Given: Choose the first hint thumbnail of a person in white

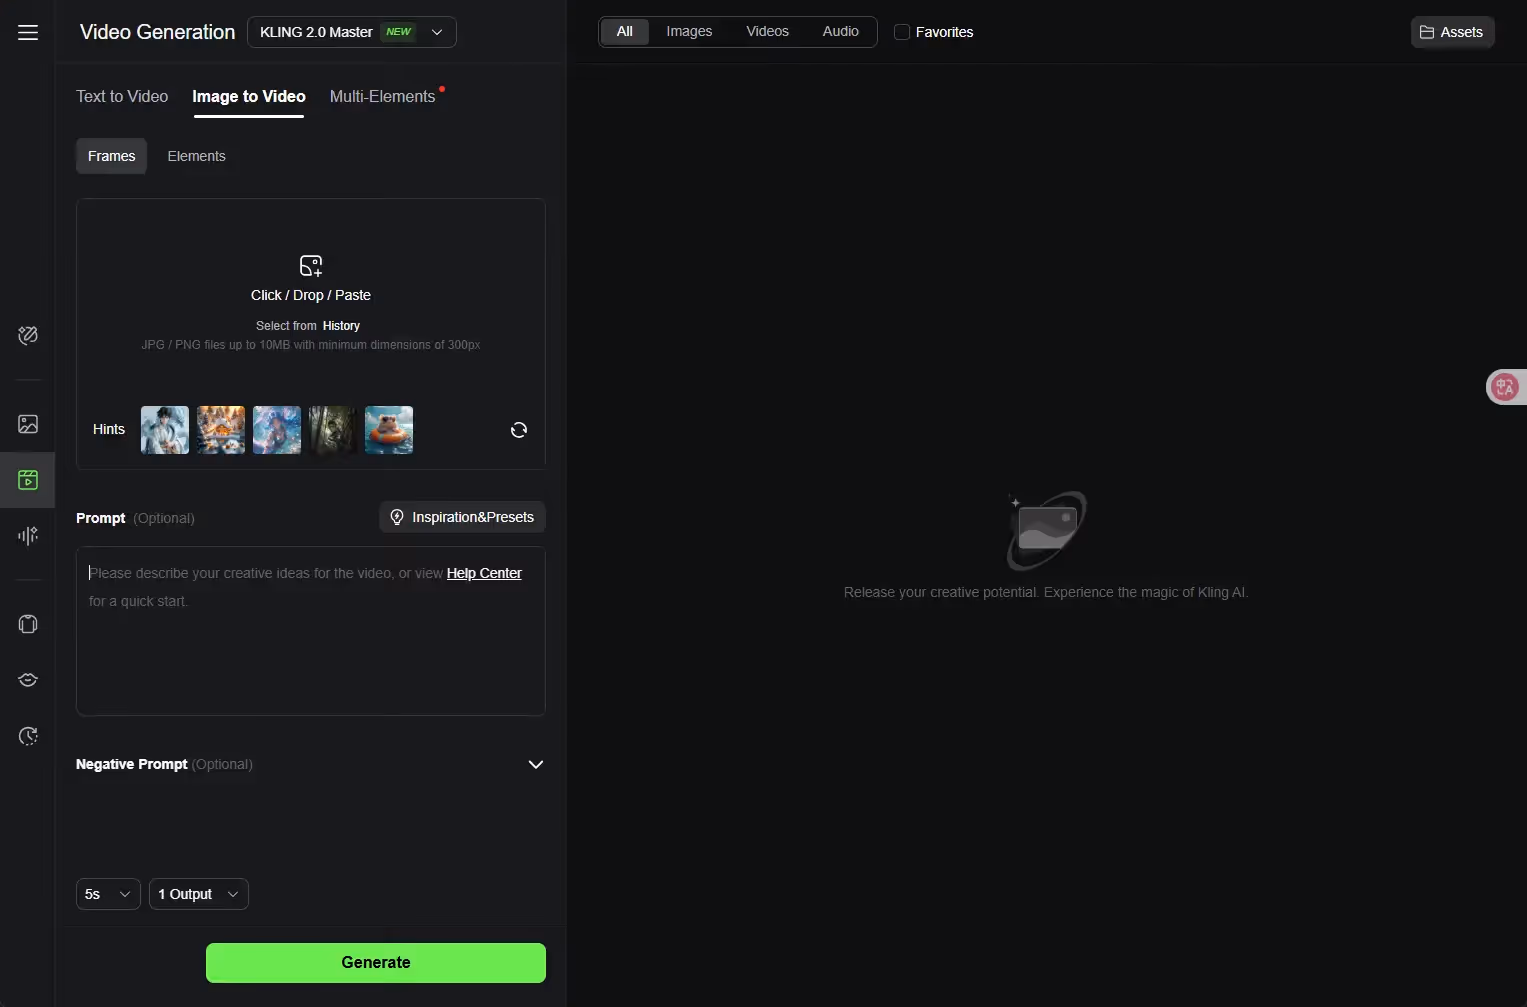Looking at the screenshot, I should 165,430.
